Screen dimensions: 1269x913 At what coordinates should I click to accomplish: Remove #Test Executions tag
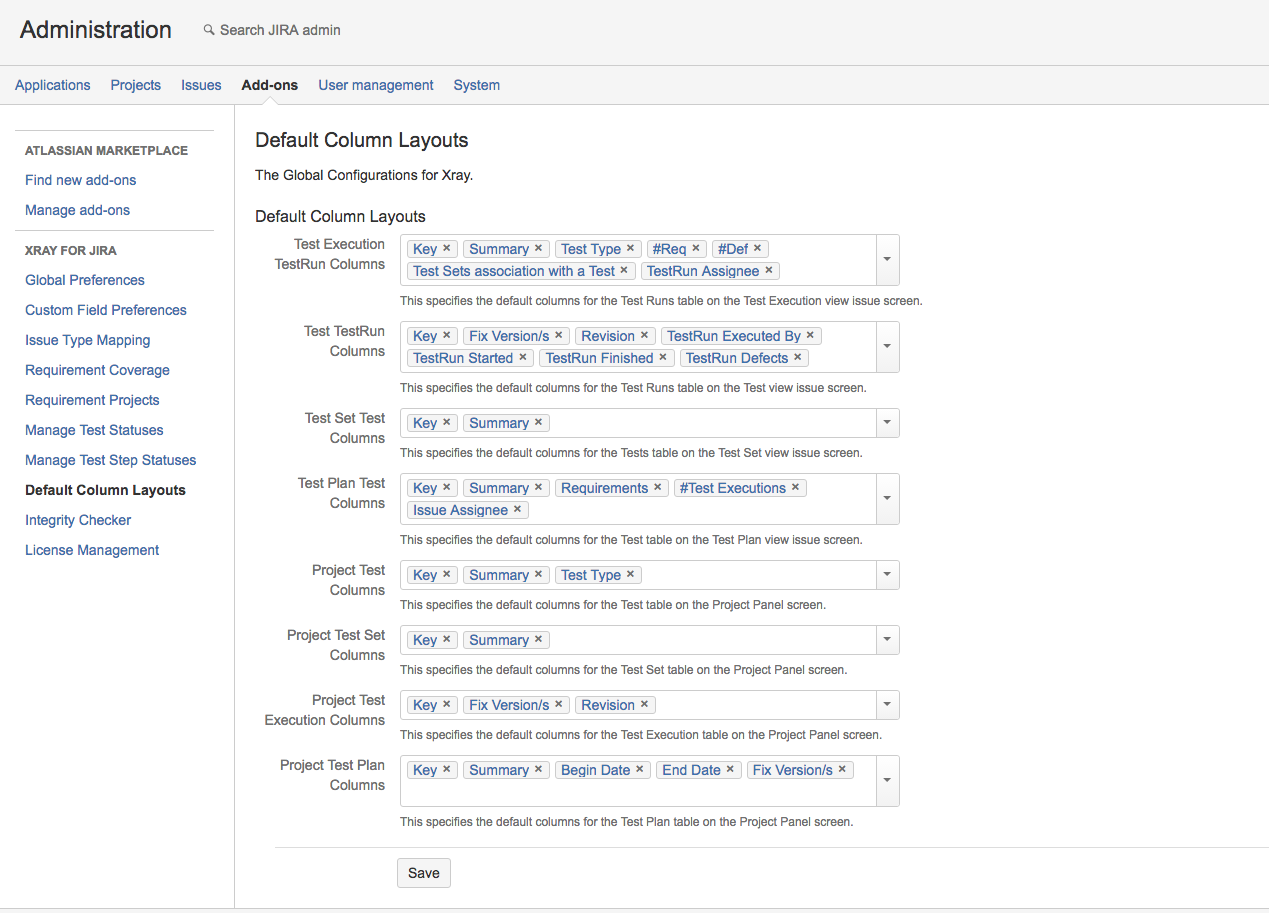click(x=796, y=487)
